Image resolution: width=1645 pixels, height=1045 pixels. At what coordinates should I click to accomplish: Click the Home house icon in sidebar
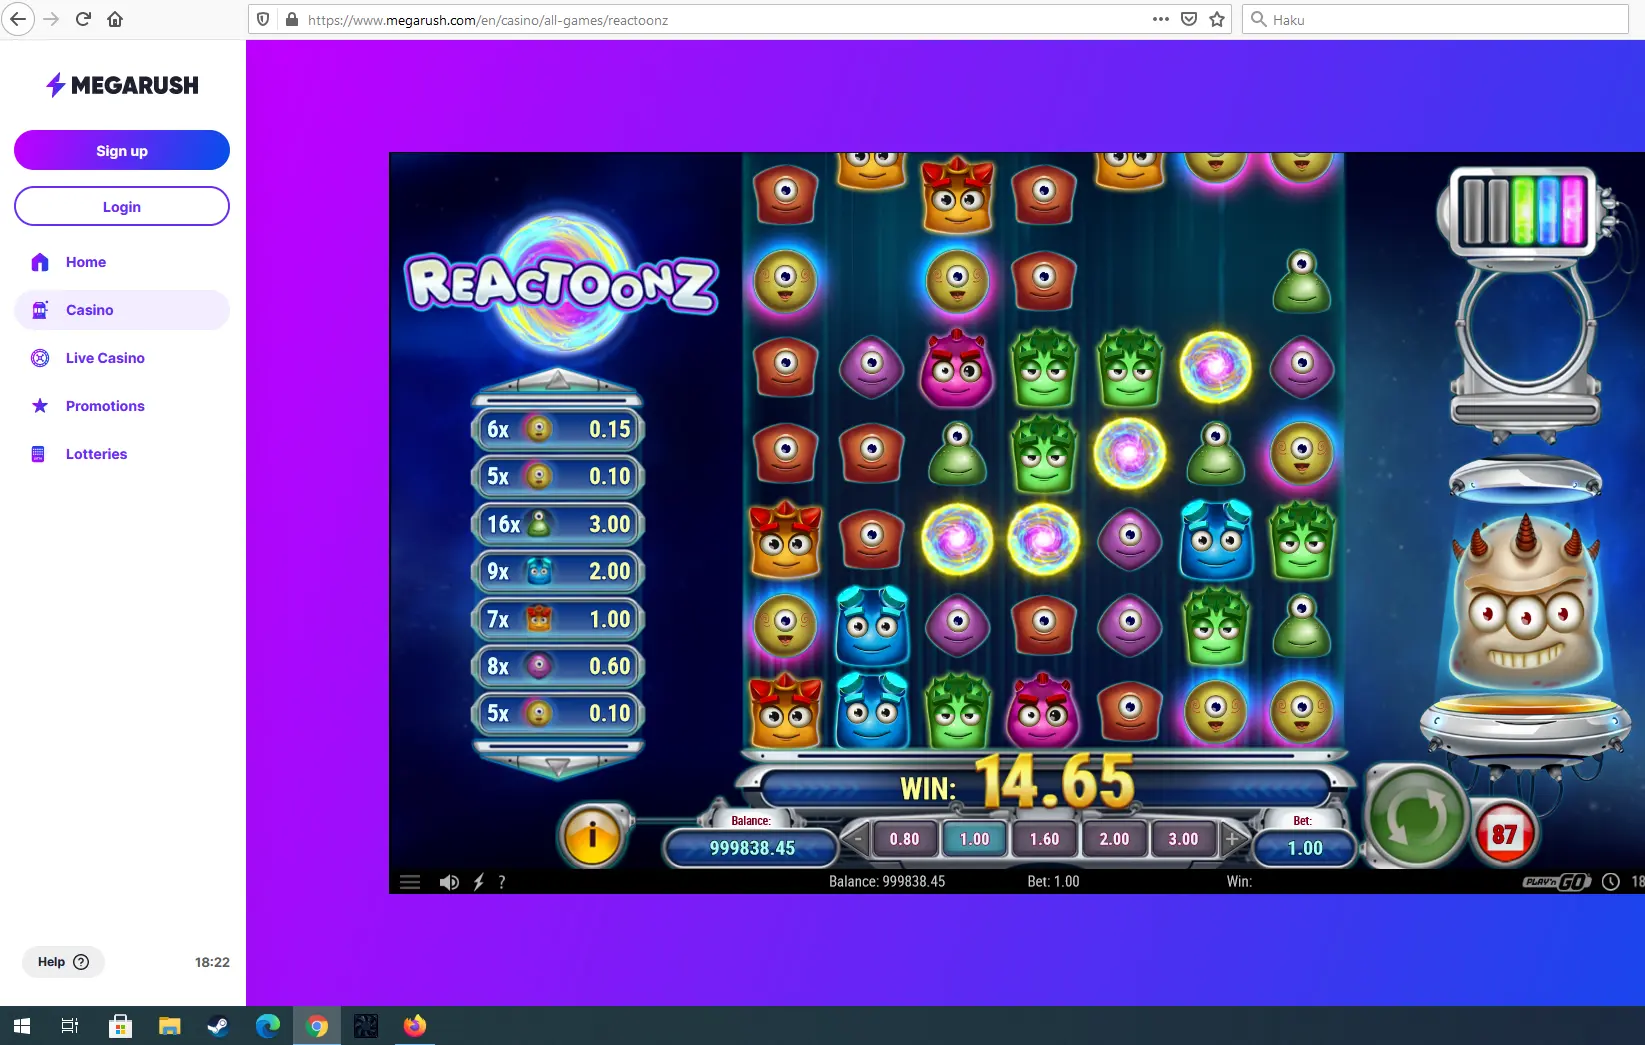(x=40, y=262)
